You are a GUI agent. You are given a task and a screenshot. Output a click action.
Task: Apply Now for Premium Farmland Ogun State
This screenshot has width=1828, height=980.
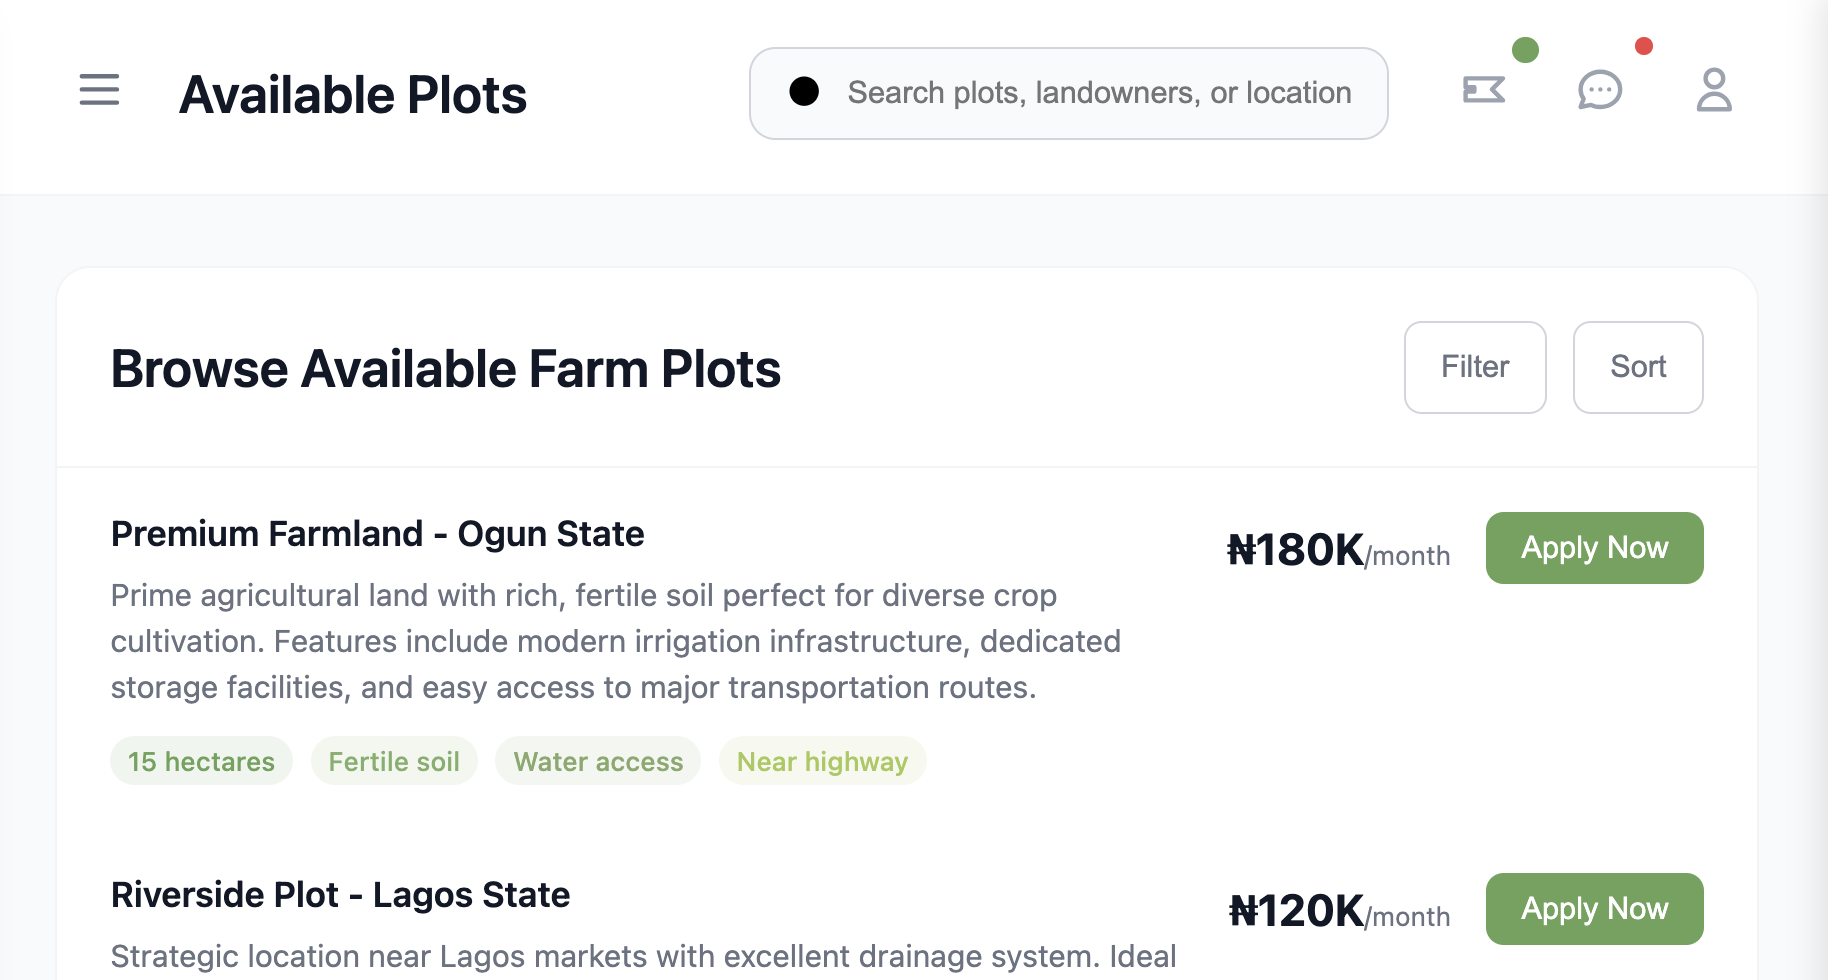pyautogui.click(x=1594, y=547)
